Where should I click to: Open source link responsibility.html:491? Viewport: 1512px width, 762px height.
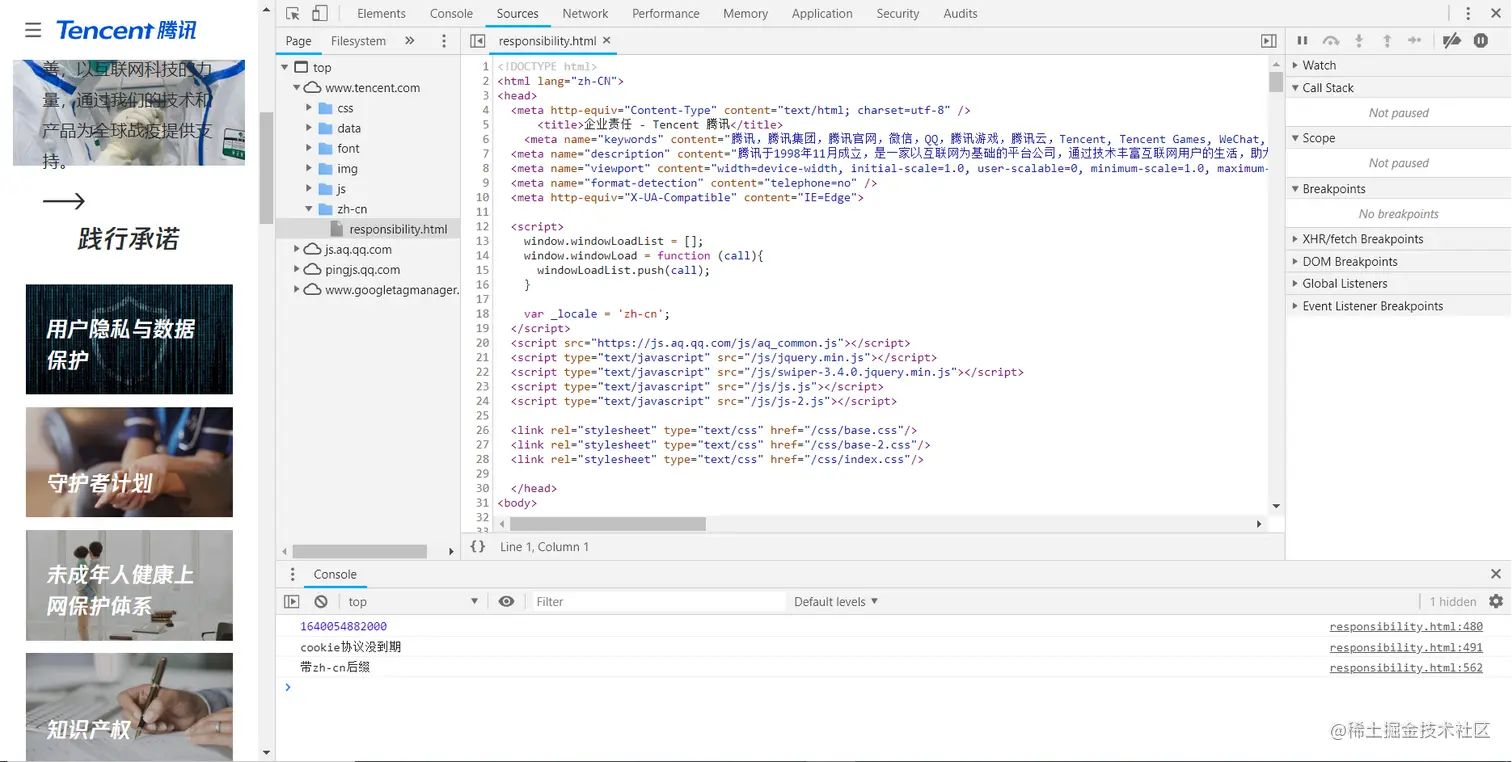pyautogui.click(x=1406, y=647)
